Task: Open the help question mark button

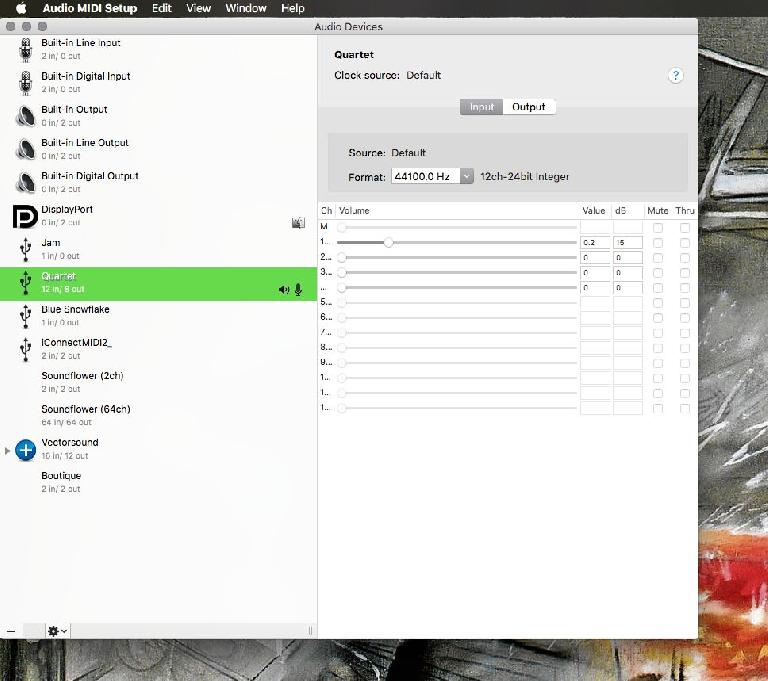Action: 675,75
